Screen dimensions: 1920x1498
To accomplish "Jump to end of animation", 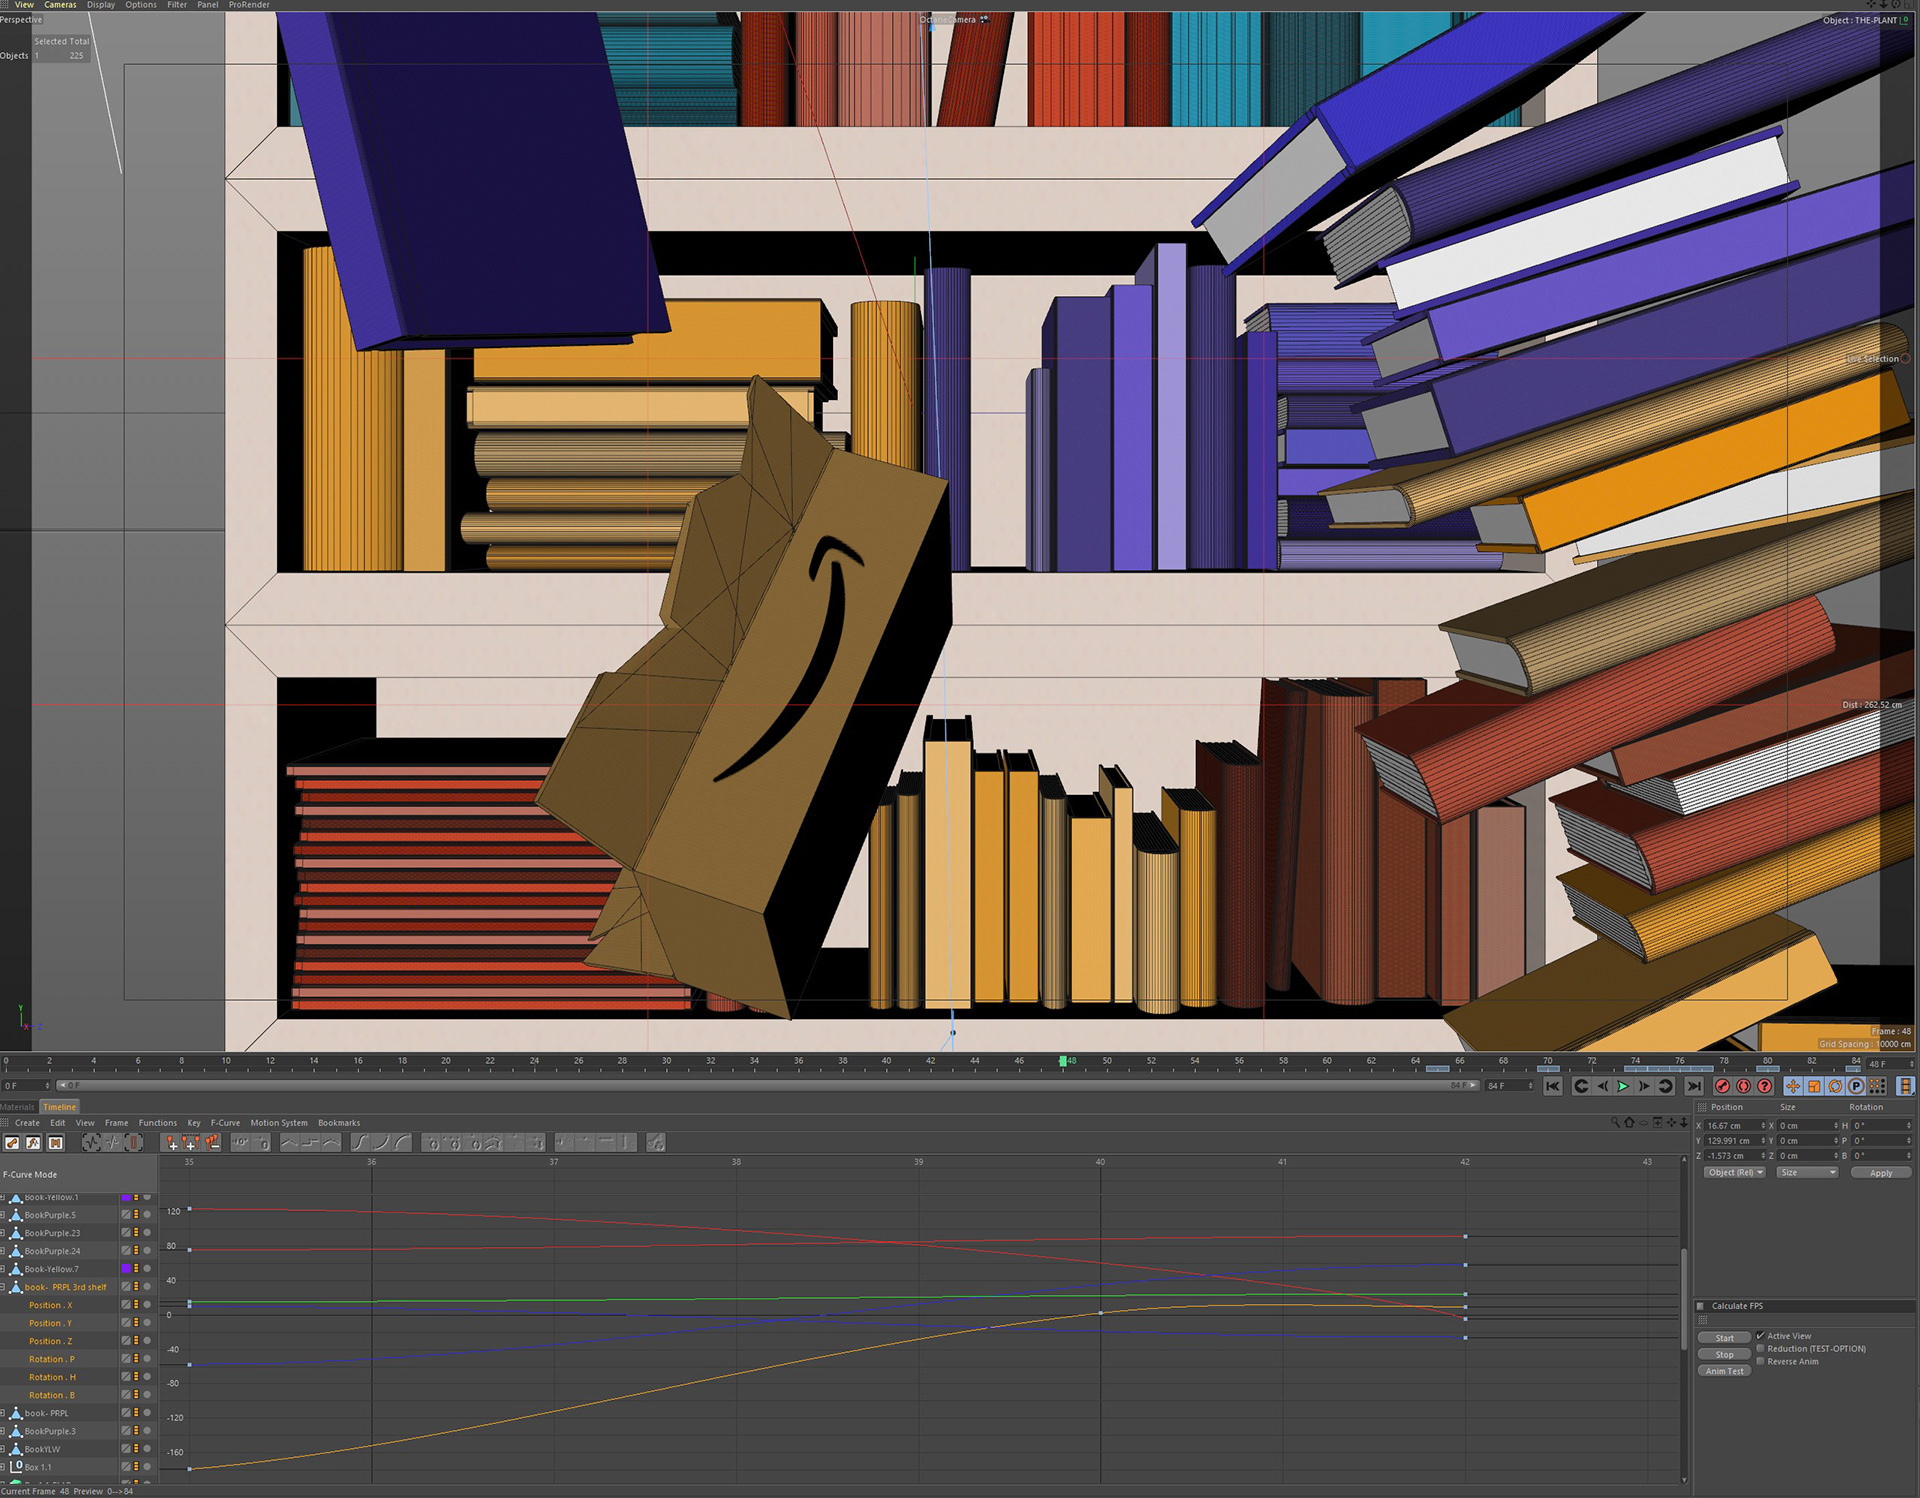I will click(1694, 1086).
